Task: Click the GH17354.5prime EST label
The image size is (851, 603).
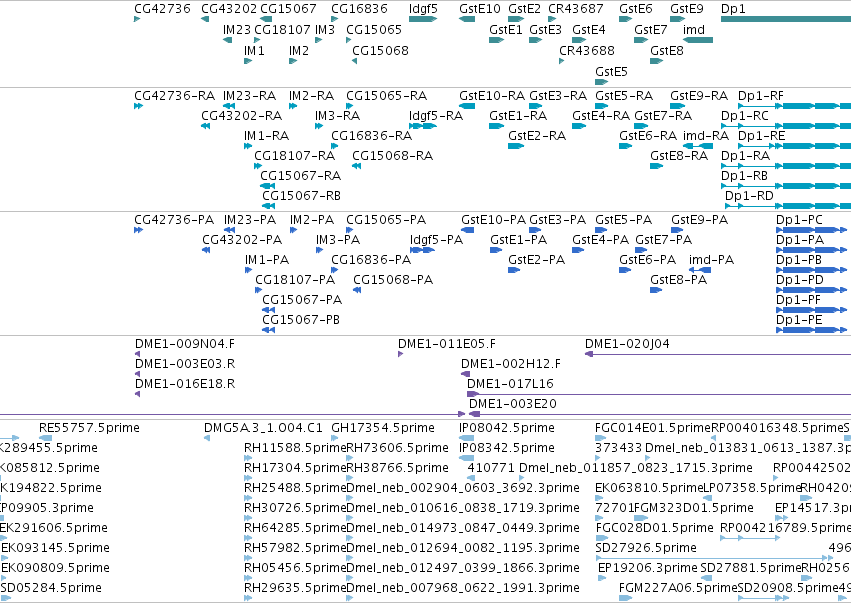Action: click(383, 428)
